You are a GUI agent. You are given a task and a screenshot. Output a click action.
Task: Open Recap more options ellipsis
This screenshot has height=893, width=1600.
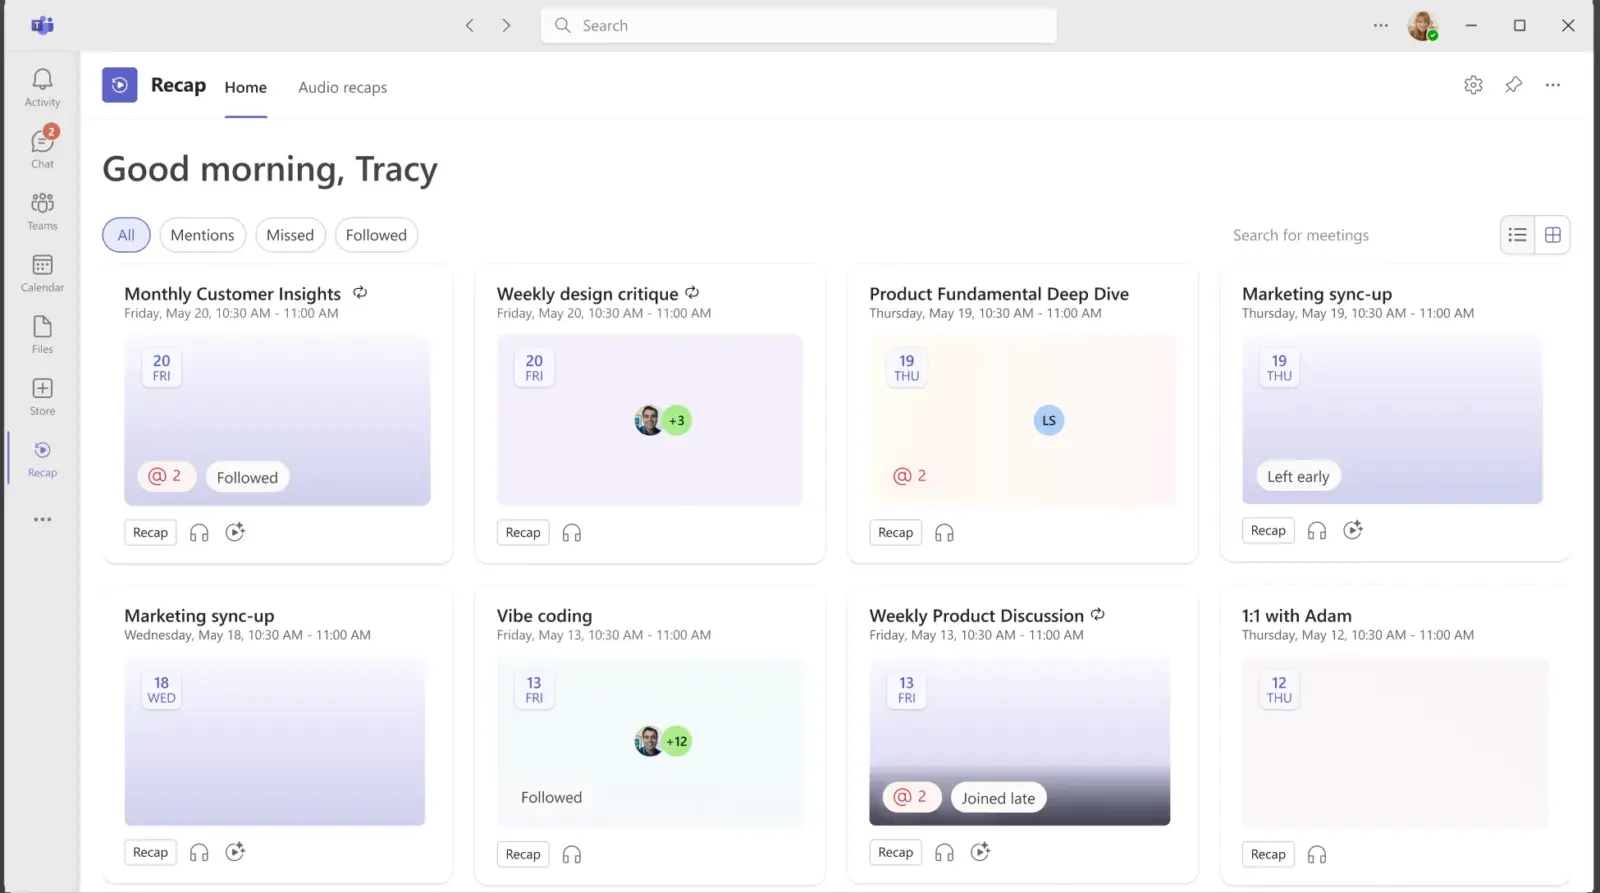click(x=1552, y=85)
